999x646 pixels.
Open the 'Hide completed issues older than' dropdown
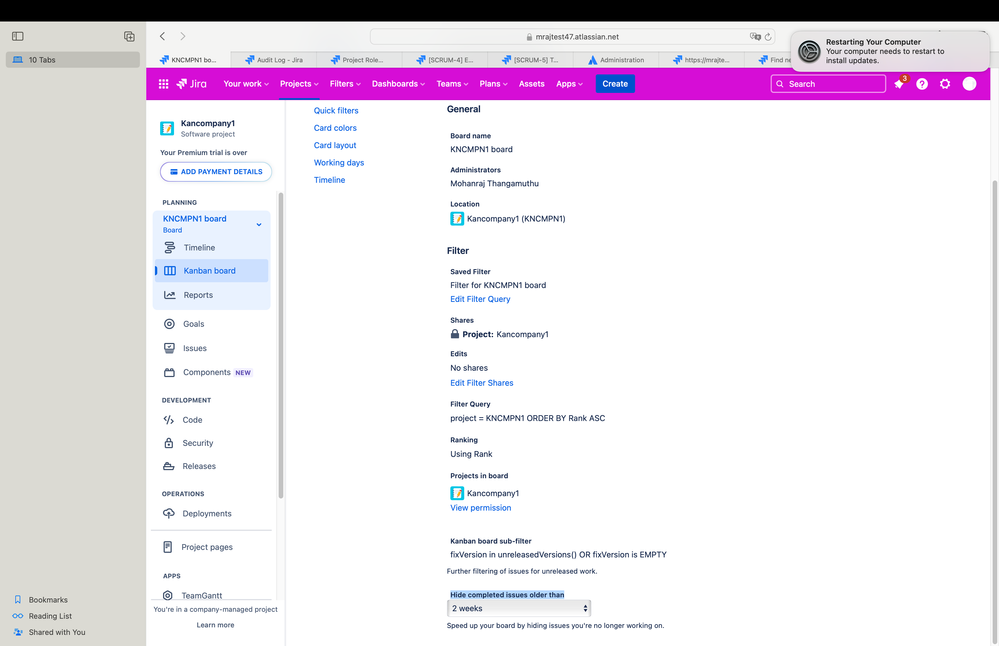tap(518, 606)
